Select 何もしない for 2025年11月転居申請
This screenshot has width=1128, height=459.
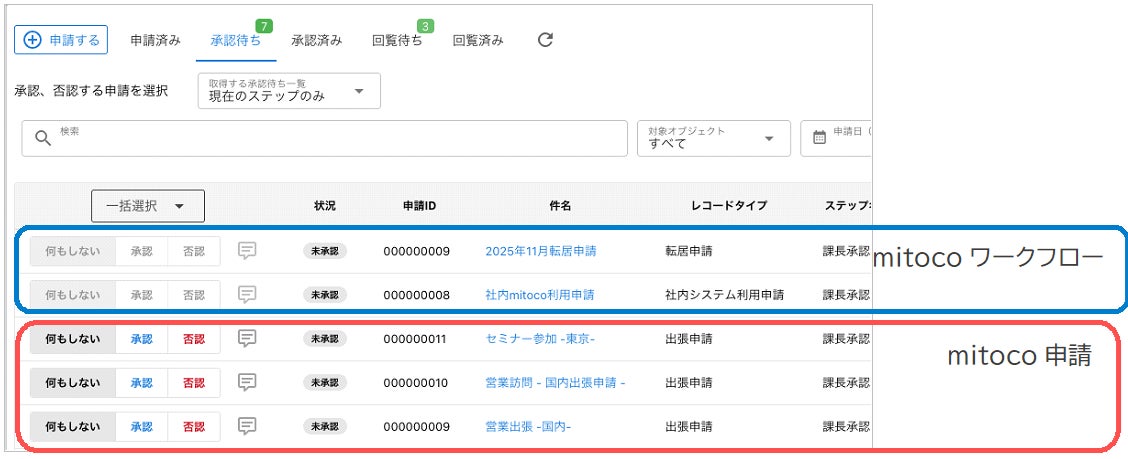coord(73,252)
